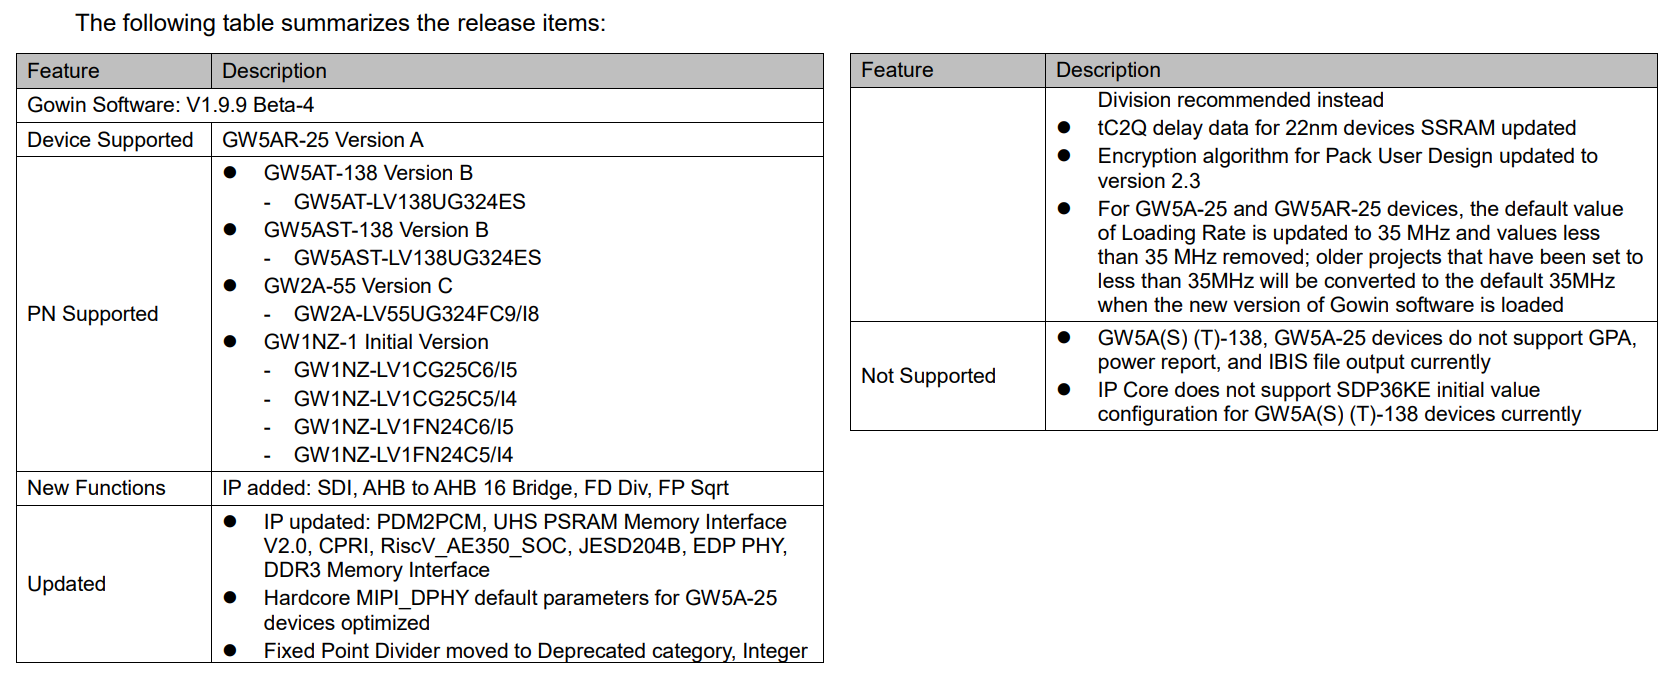Click the 'PN Supported' feature cell
Screen dimensions: 1680x685
click(x=93, y=314)
